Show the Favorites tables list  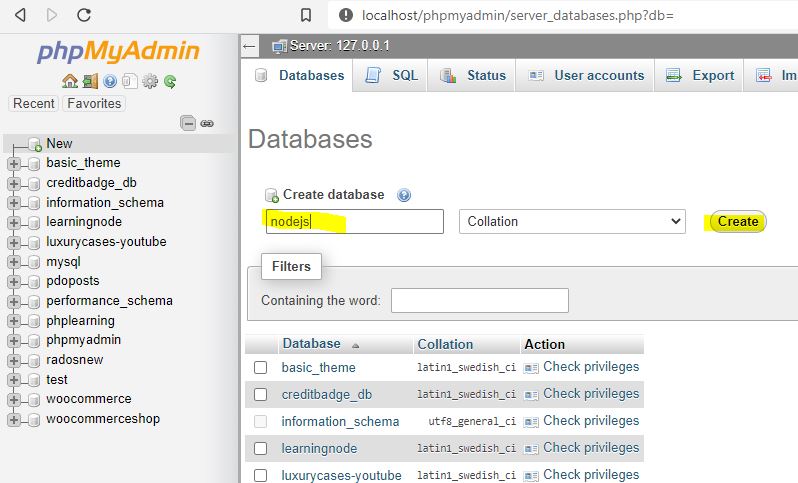click(94, 103)
